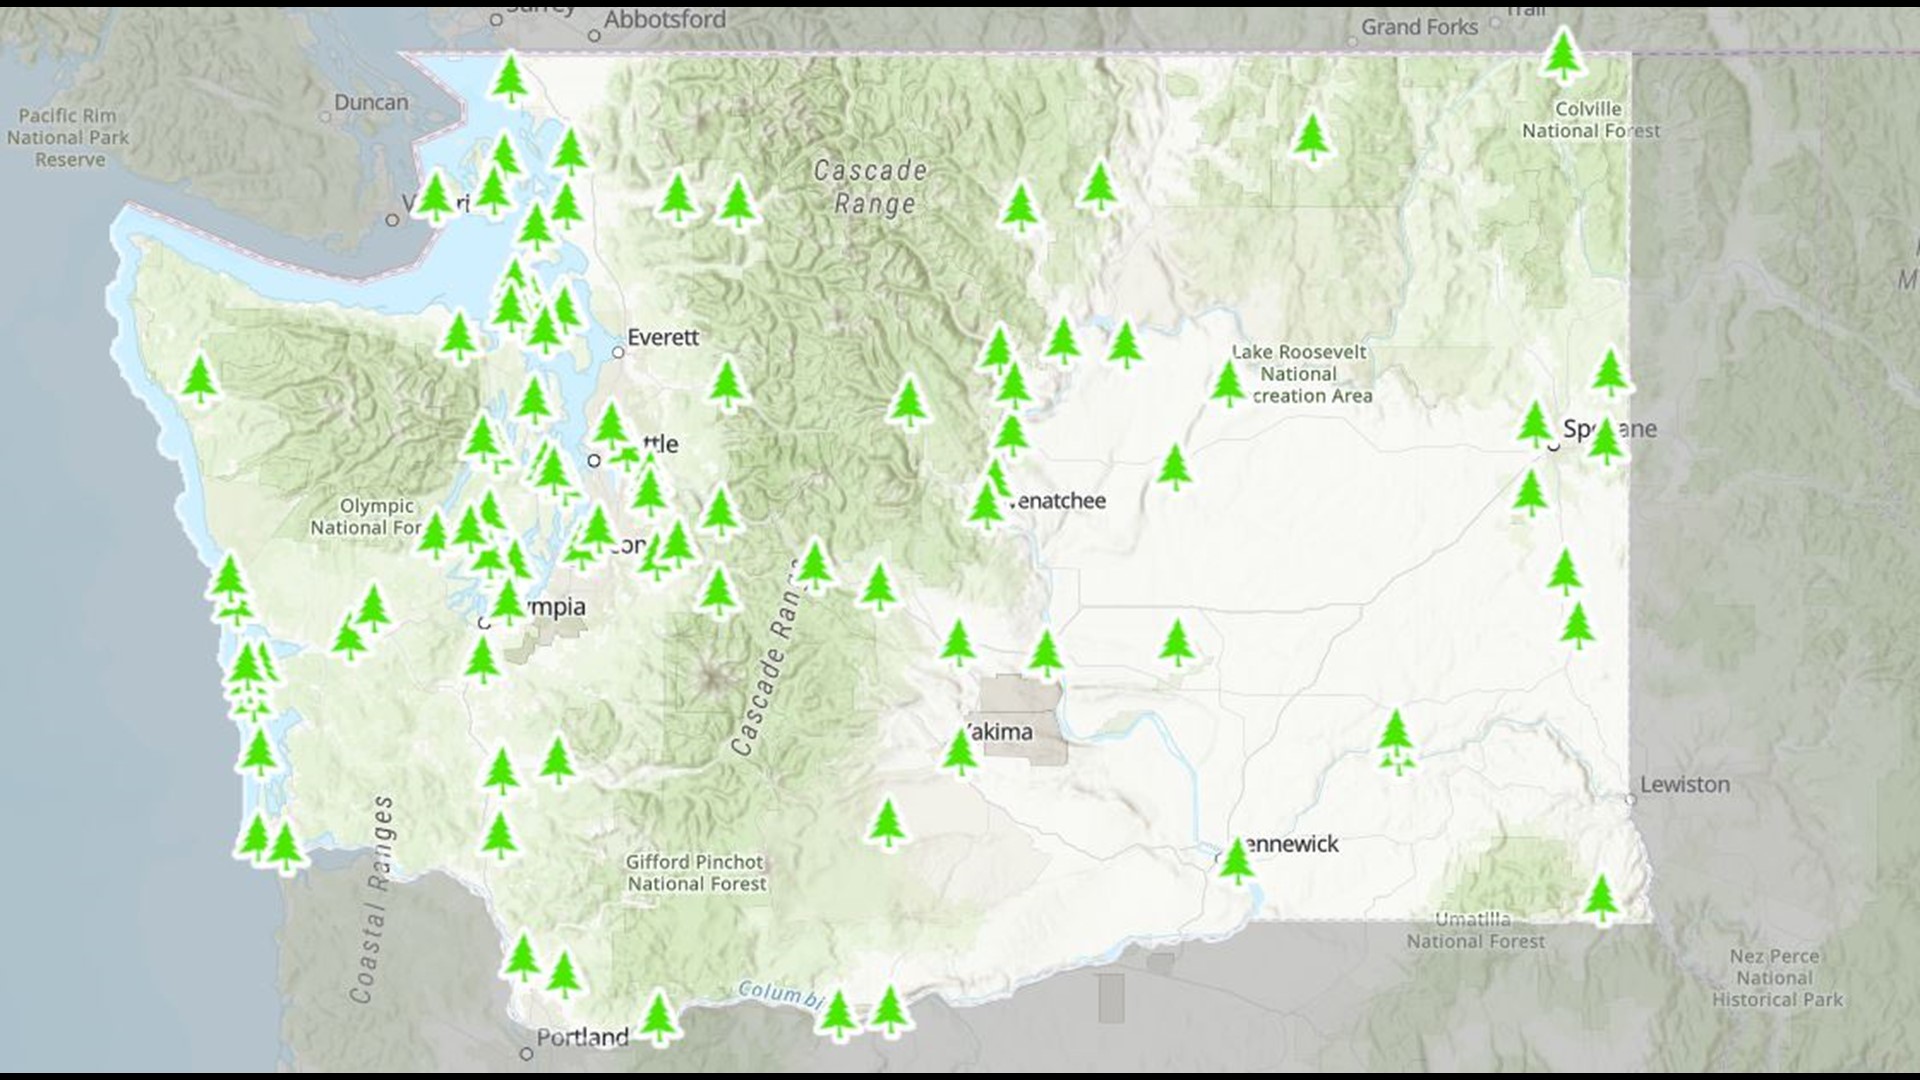Click the city dot beside Everett
Screen dimensions: 1920x1080
click(618, 352)
